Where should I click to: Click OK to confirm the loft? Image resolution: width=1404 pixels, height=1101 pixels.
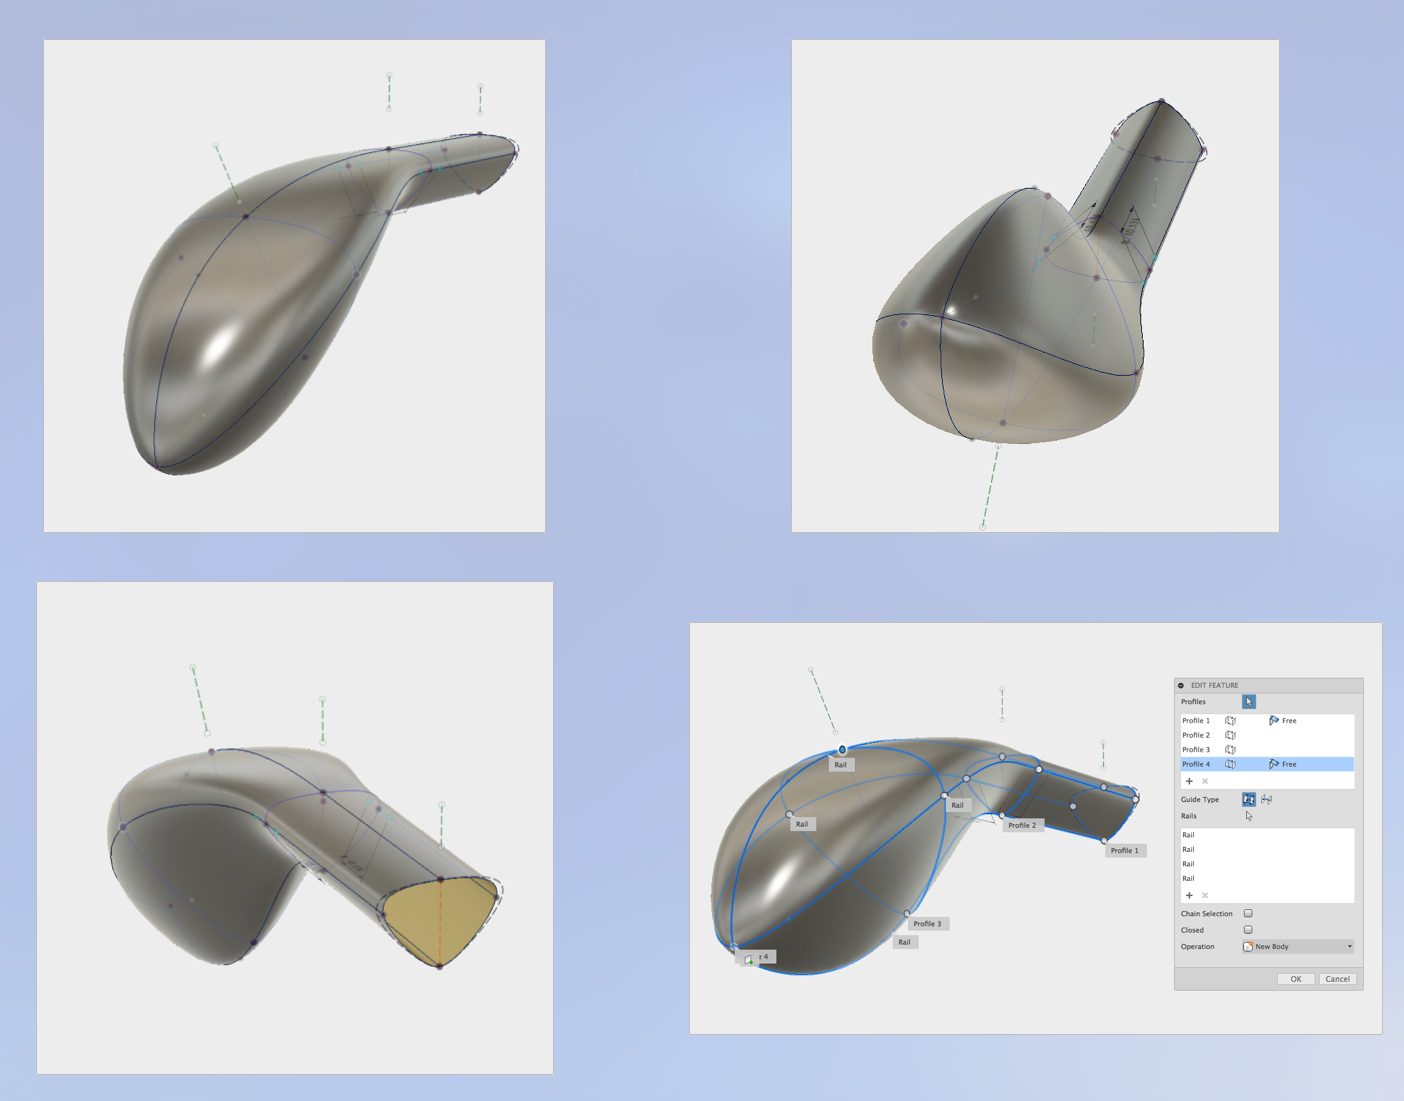point(1297,979)
